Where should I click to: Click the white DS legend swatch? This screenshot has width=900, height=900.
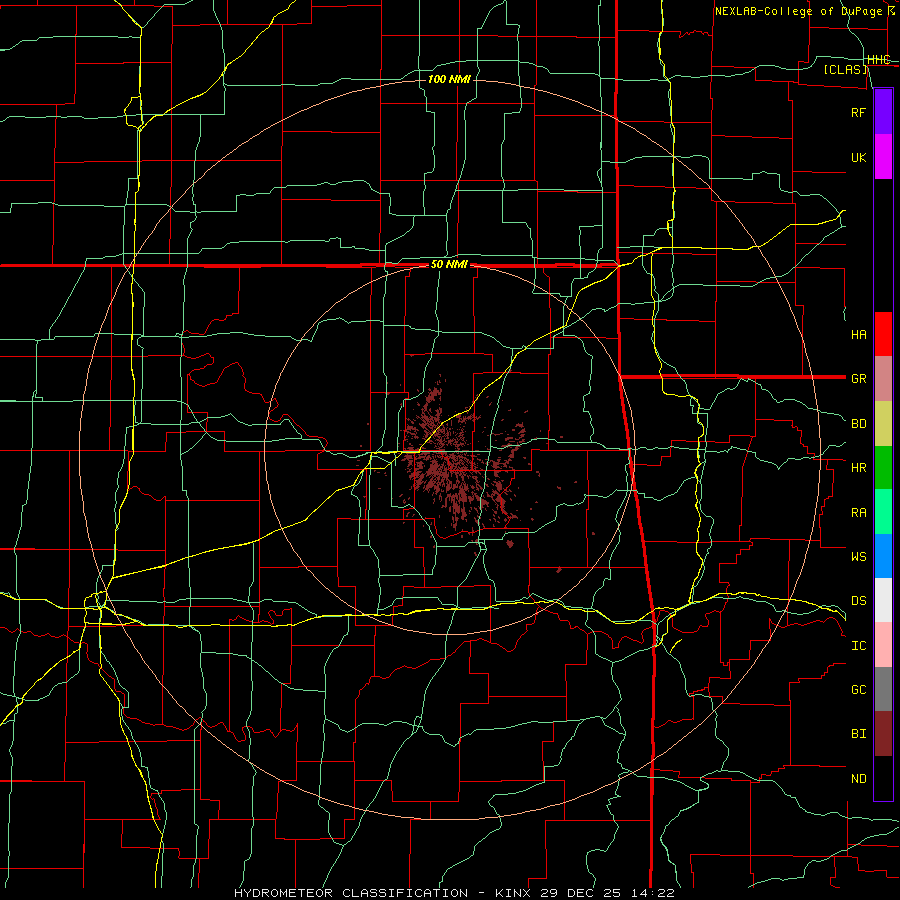point(883,600)
